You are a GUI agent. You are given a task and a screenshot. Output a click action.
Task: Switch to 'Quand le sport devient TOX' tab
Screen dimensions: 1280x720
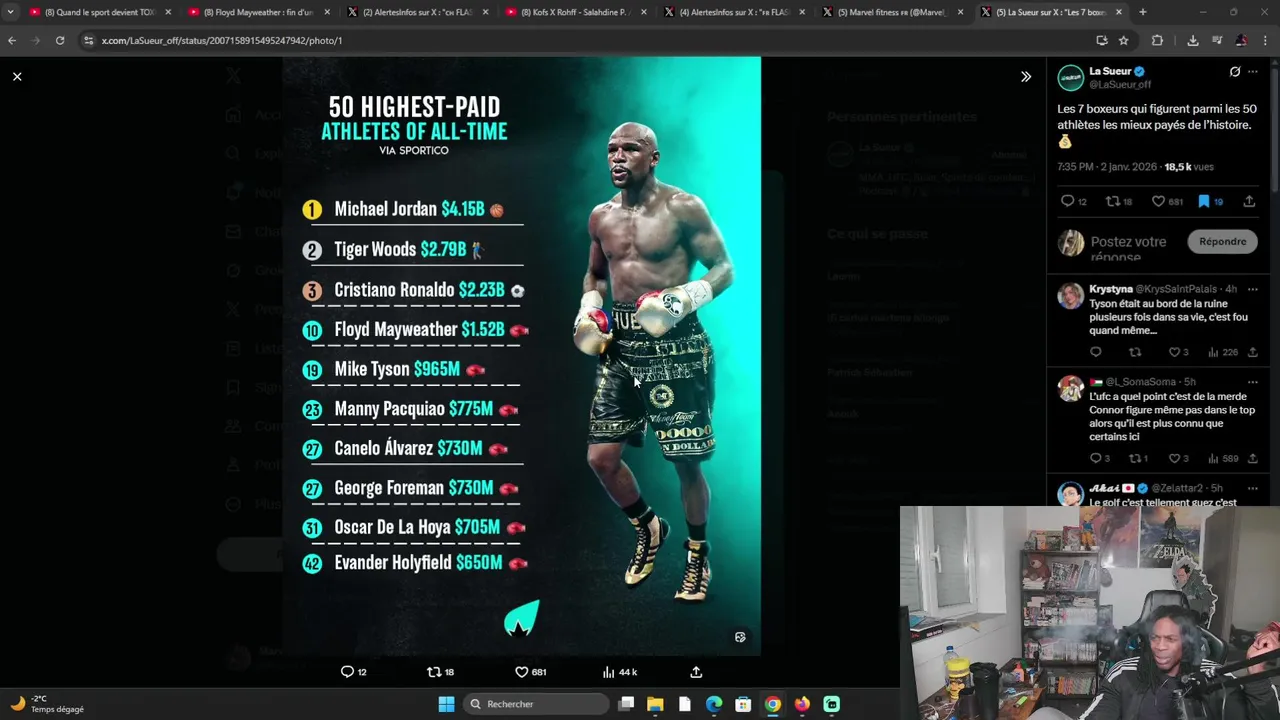click(x=99, y=12)
